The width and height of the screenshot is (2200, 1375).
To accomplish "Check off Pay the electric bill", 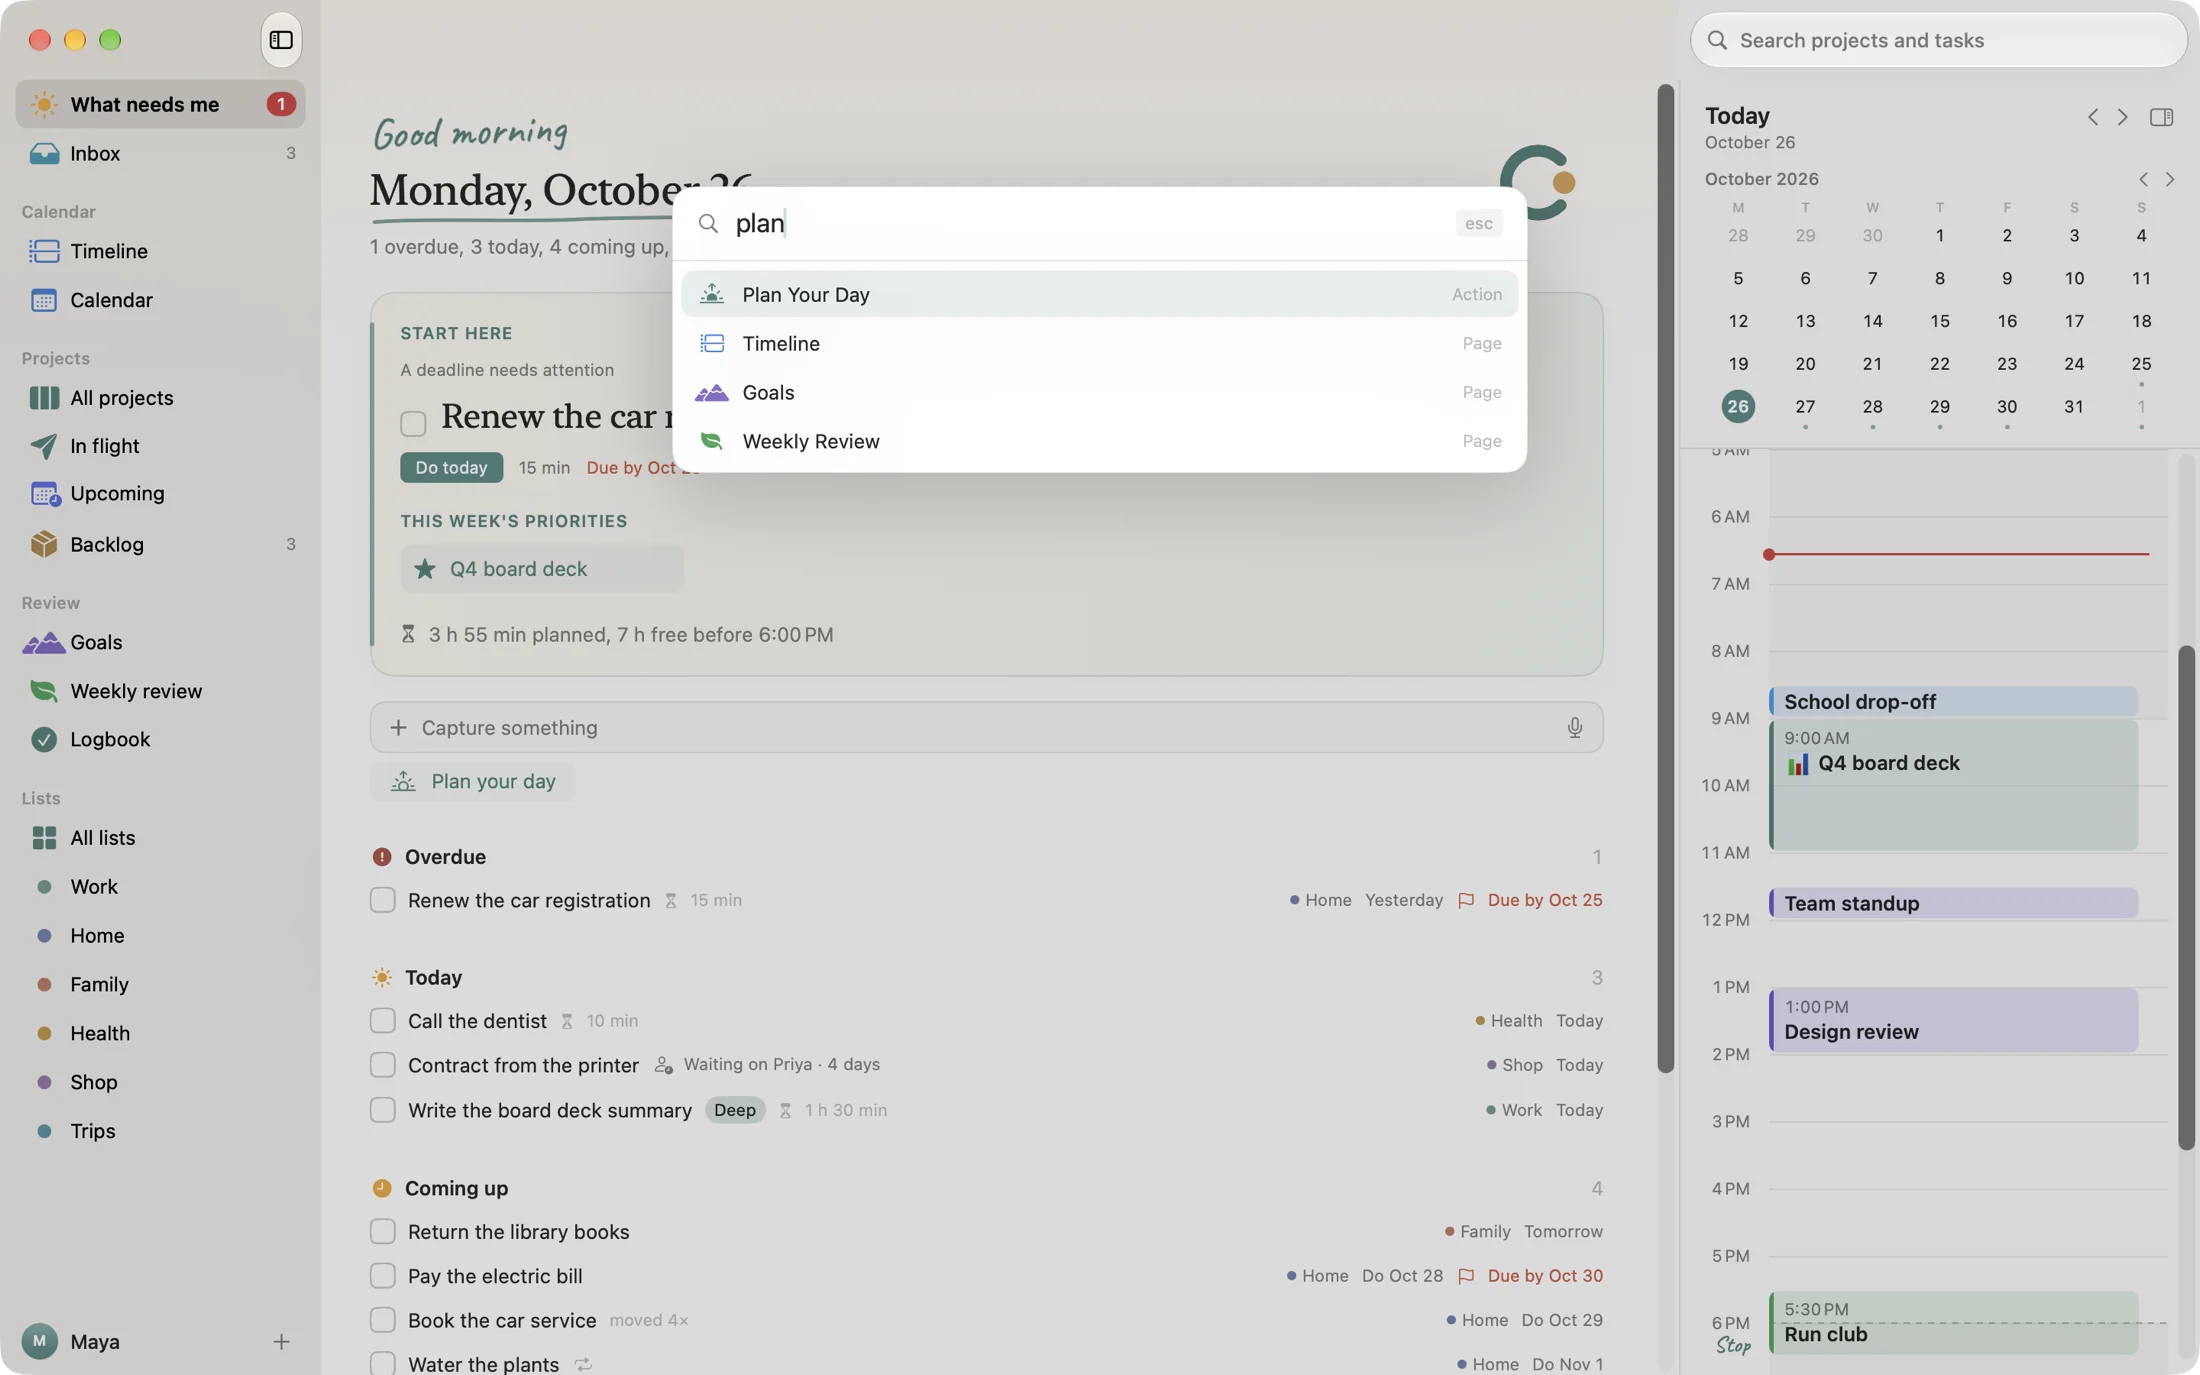I will click(x=382, y=1276).
